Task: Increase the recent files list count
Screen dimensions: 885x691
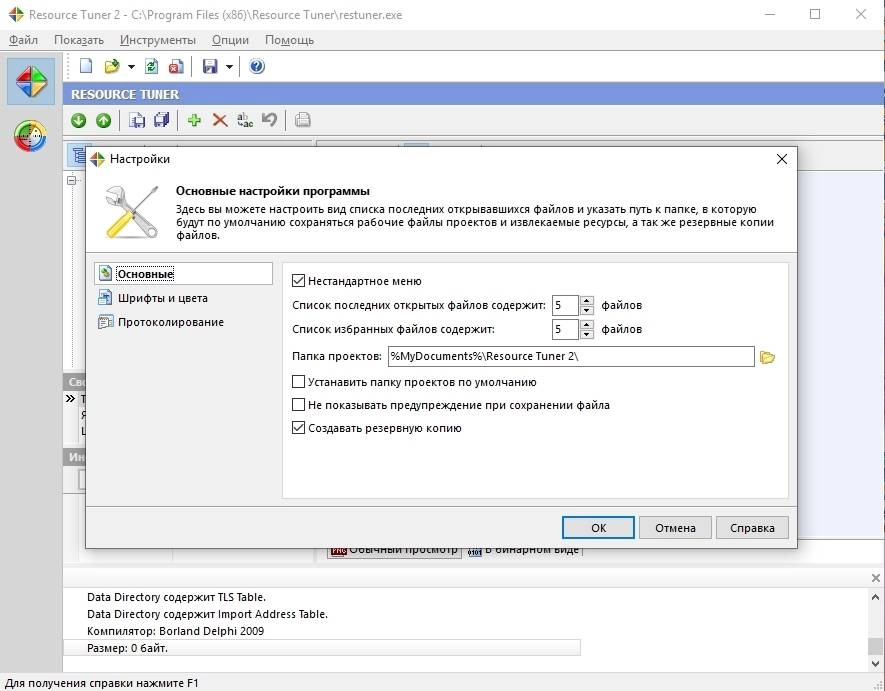Action: (587, 301)
